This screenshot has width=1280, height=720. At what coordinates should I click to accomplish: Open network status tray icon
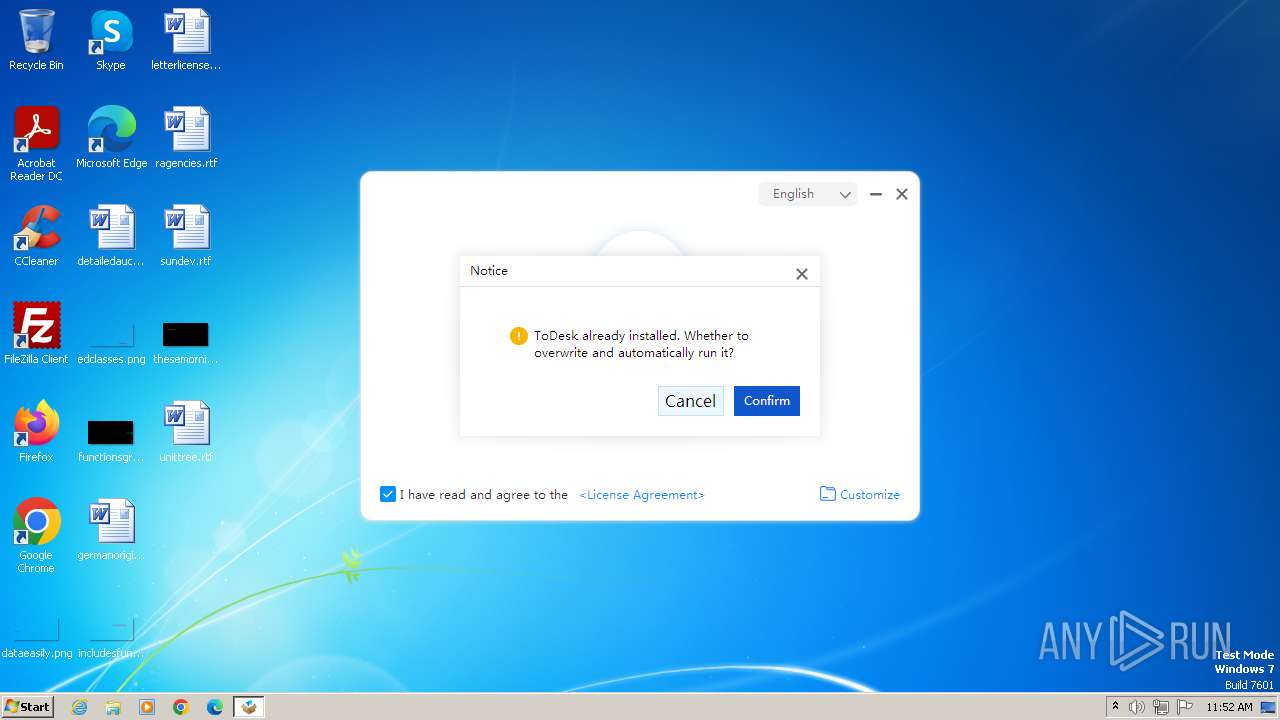coord(1161,707)
